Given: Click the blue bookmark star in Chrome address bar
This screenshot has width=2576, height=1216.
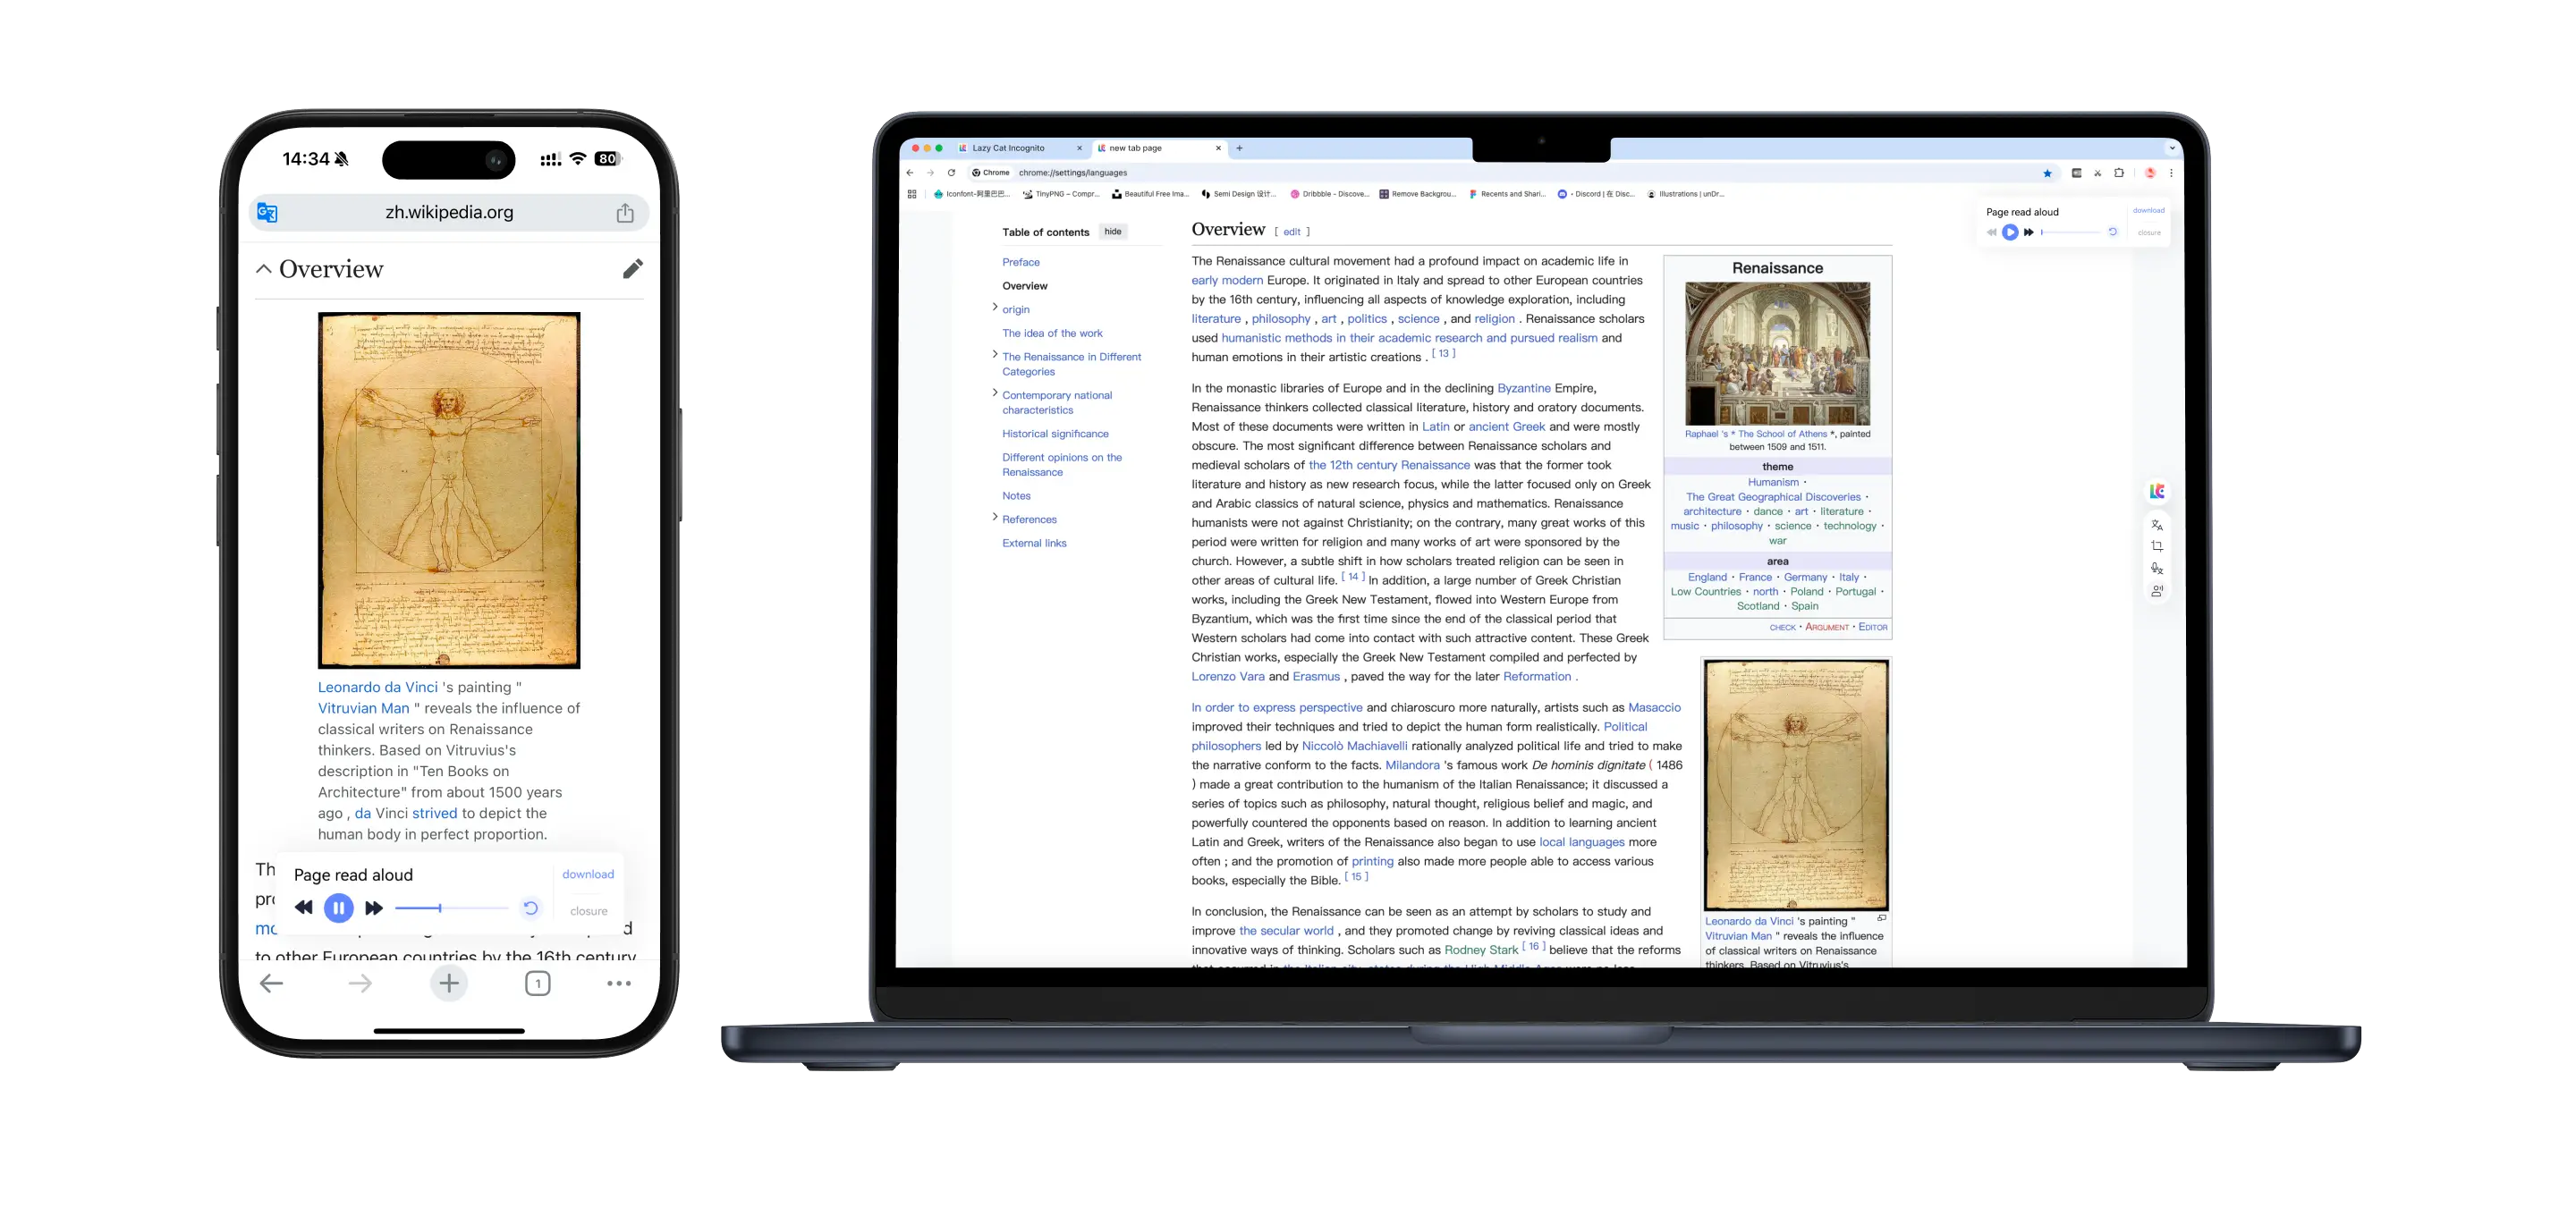Looking at the screenshot, I should [x=2047, y=173].
